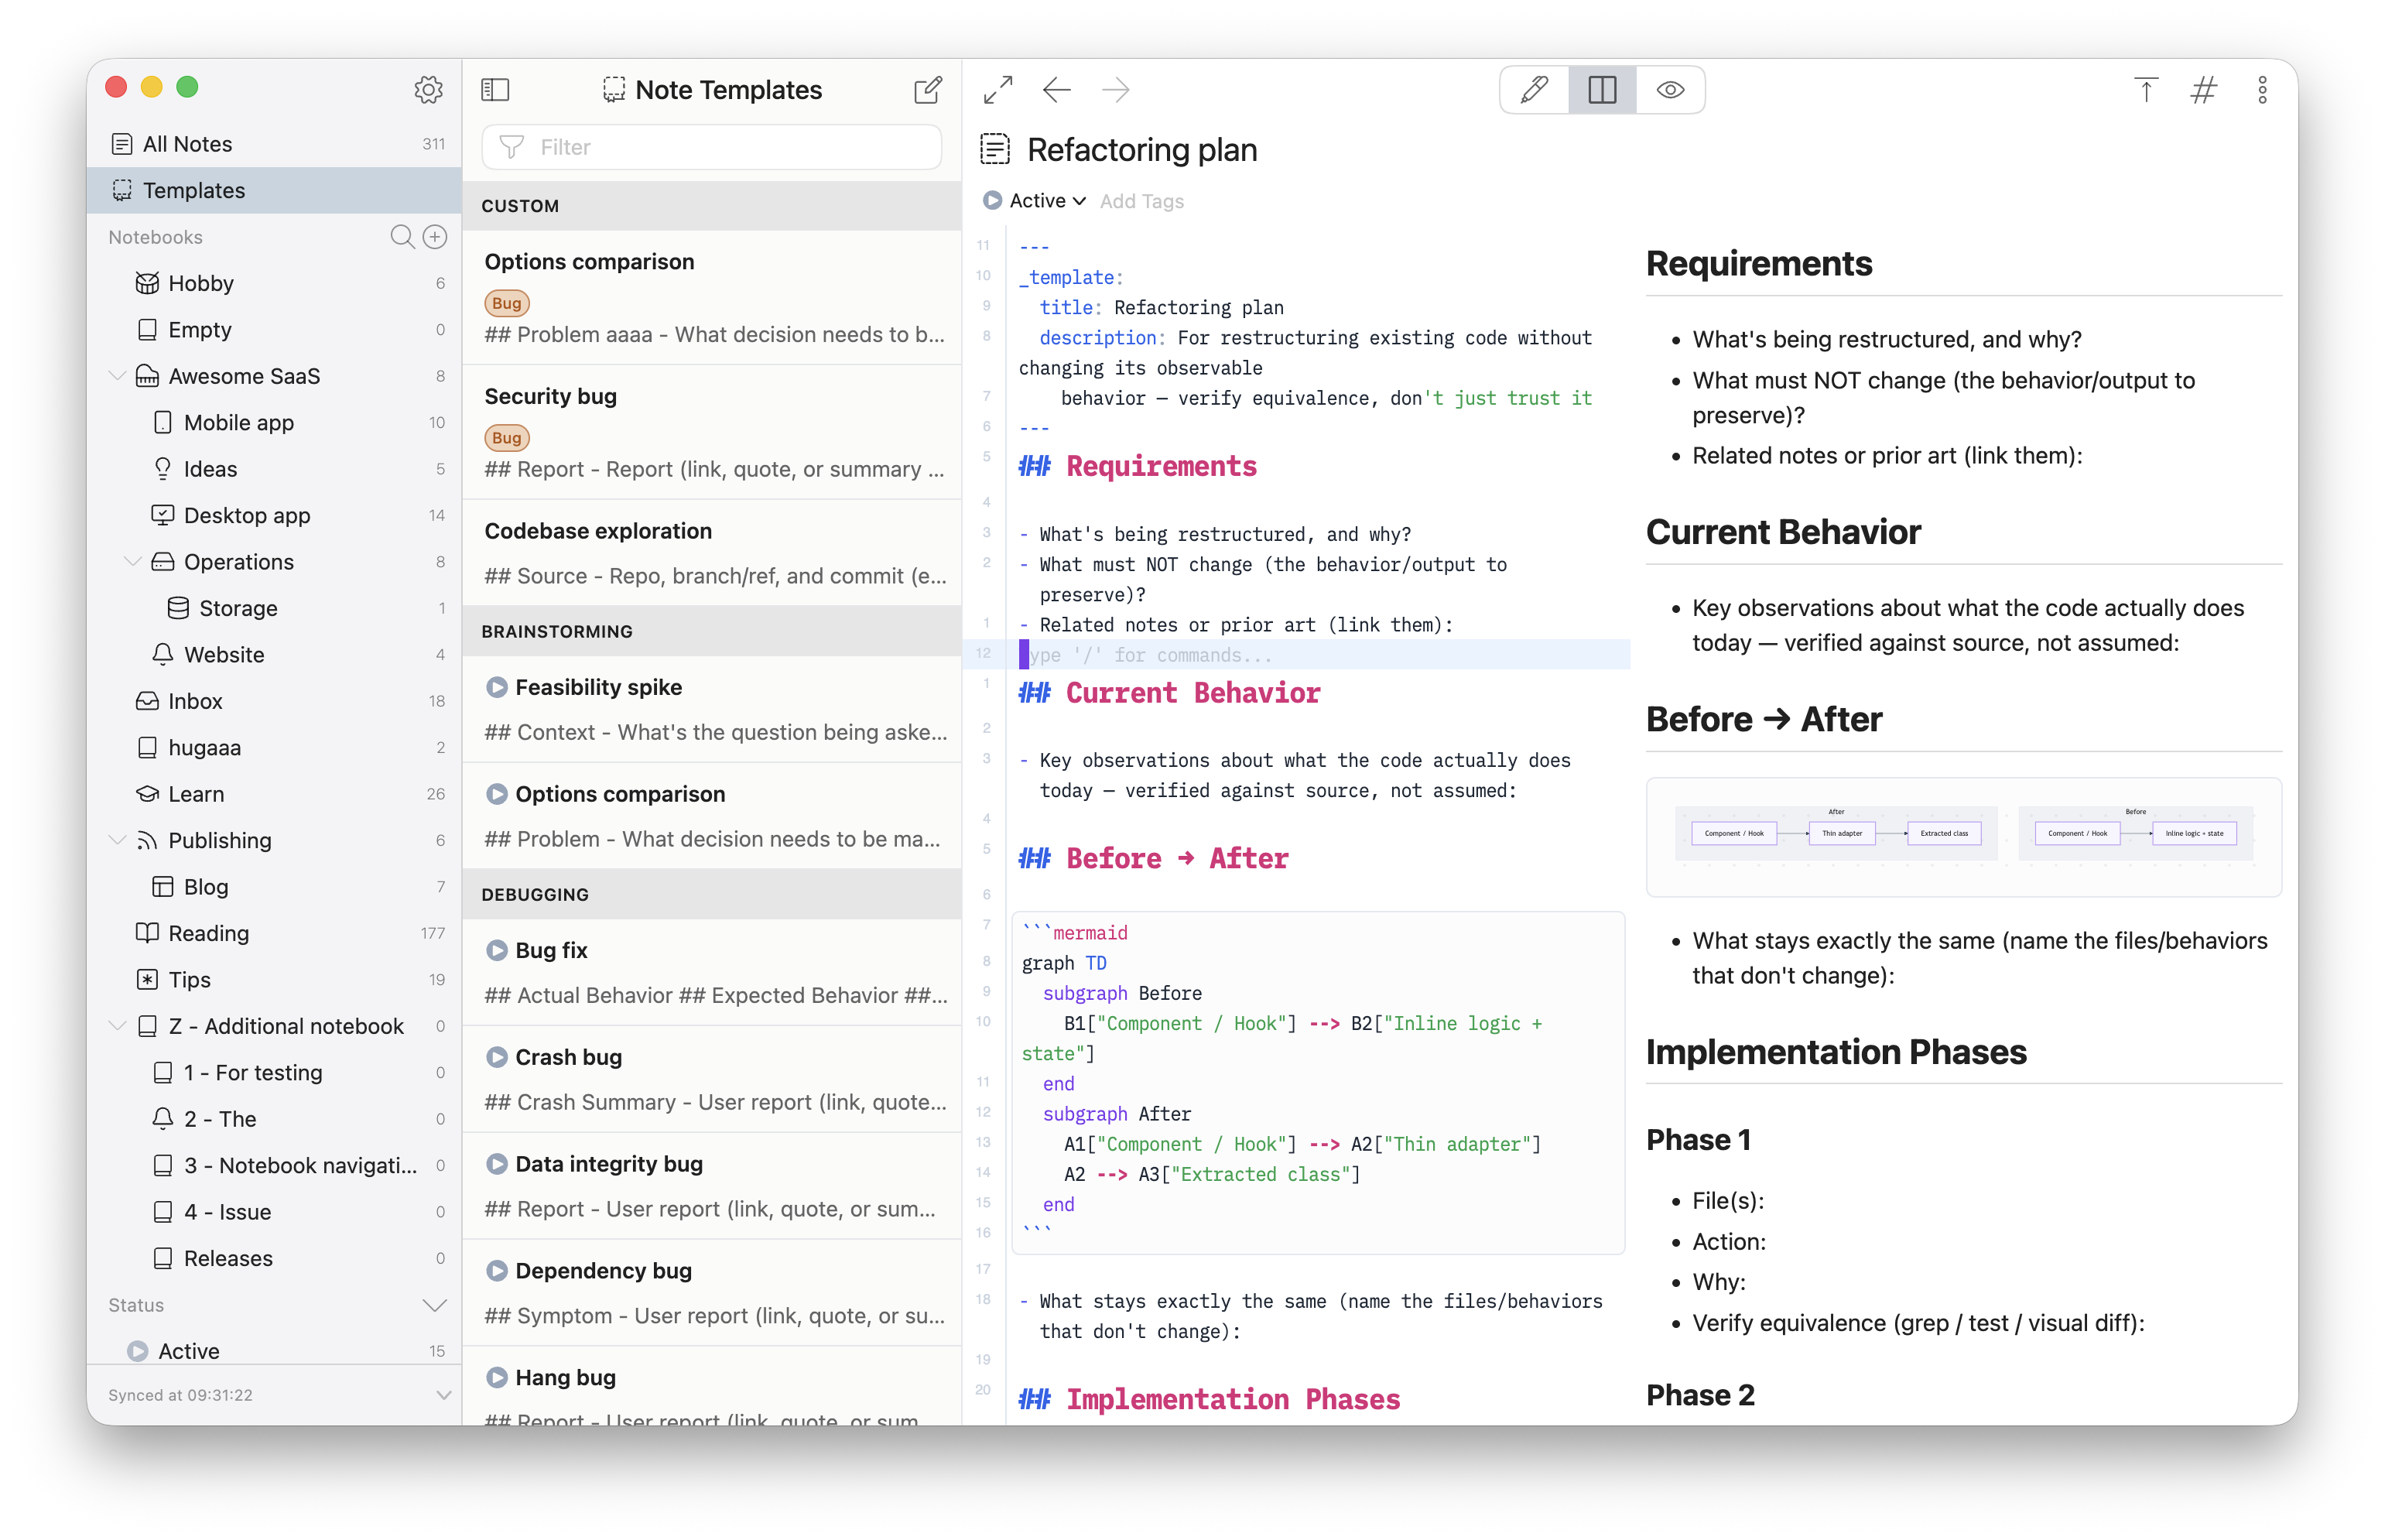Screen dimensions: 2385x1540
Task: Open Feasibility spike template
Action: [x=712, y=709]
